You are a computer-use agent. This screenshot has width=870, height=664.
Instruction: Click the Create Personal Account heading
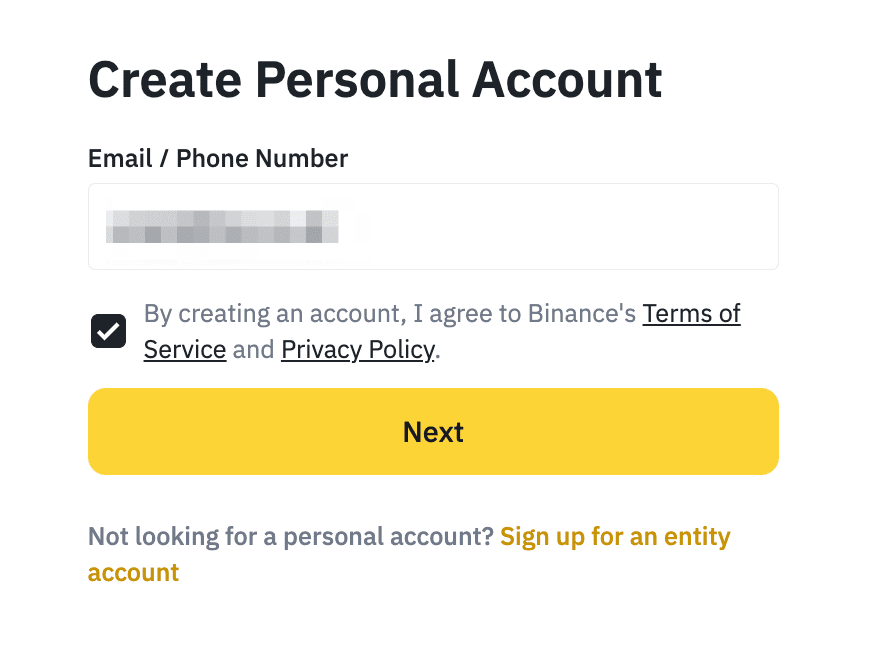[x=375, y=79]
